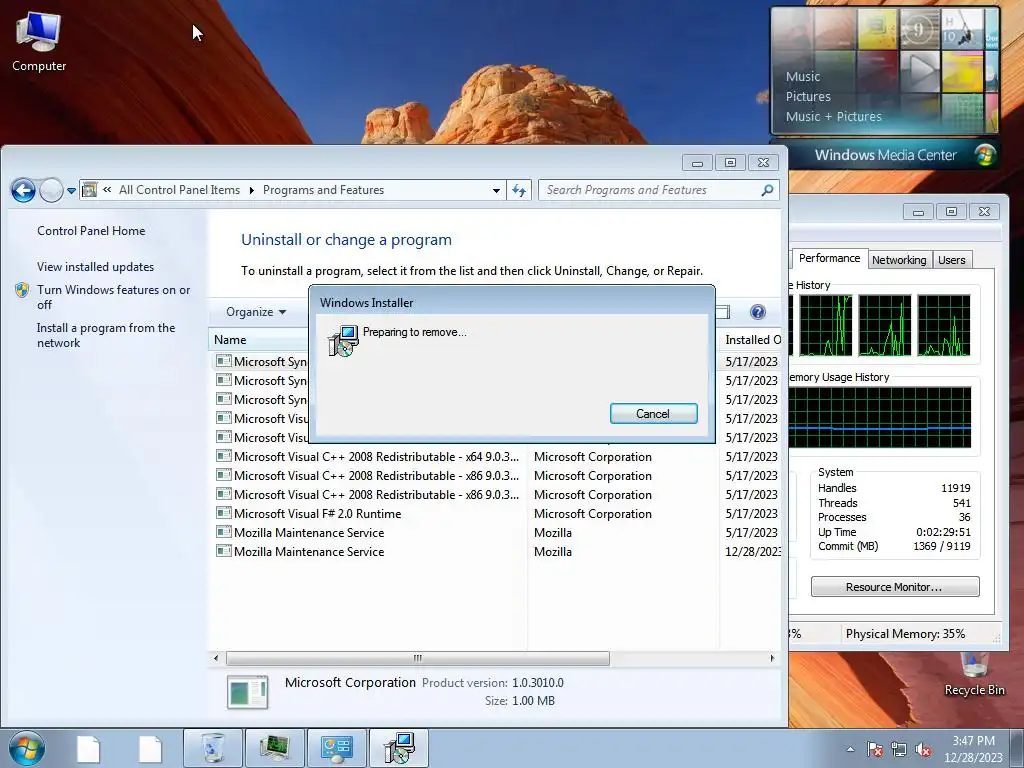Viewport: 1024px width, 768px height.
Task: Click the Physical Memory: 35% status entry
Action: [904, 633]
